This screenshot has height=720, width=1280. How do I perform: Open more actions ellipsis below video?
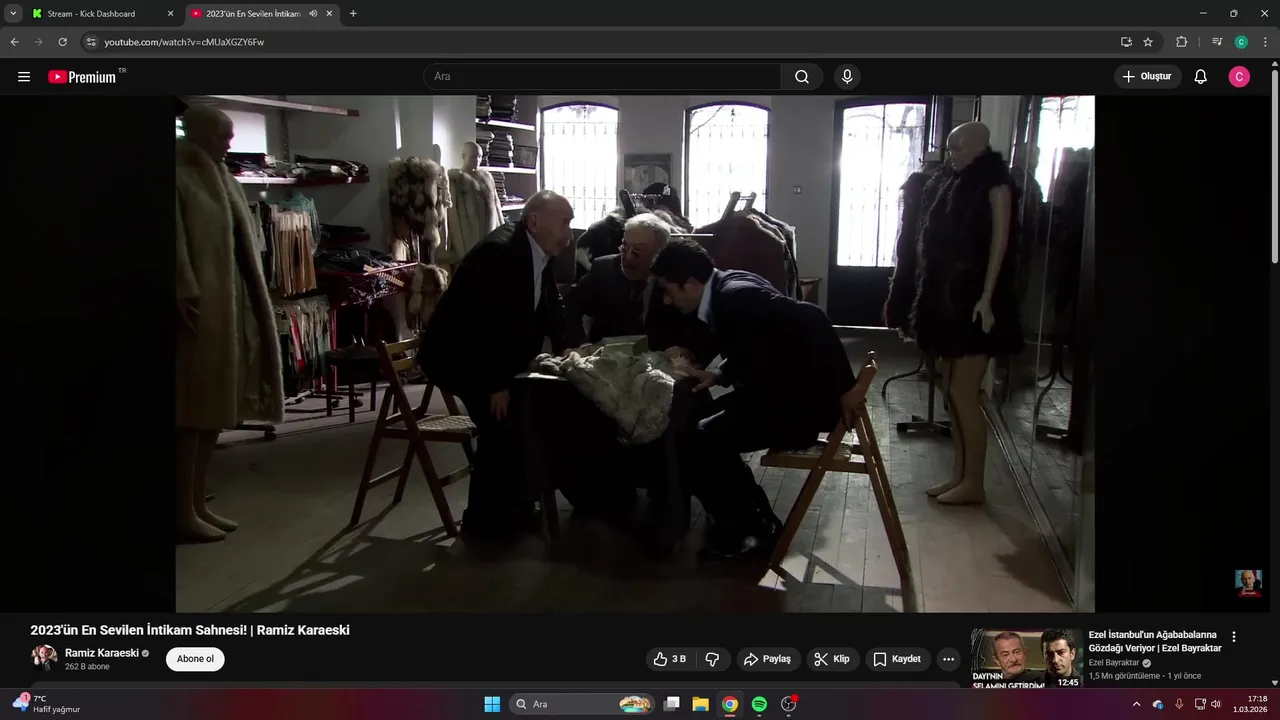pyautogui.click(x=948, y=659)
